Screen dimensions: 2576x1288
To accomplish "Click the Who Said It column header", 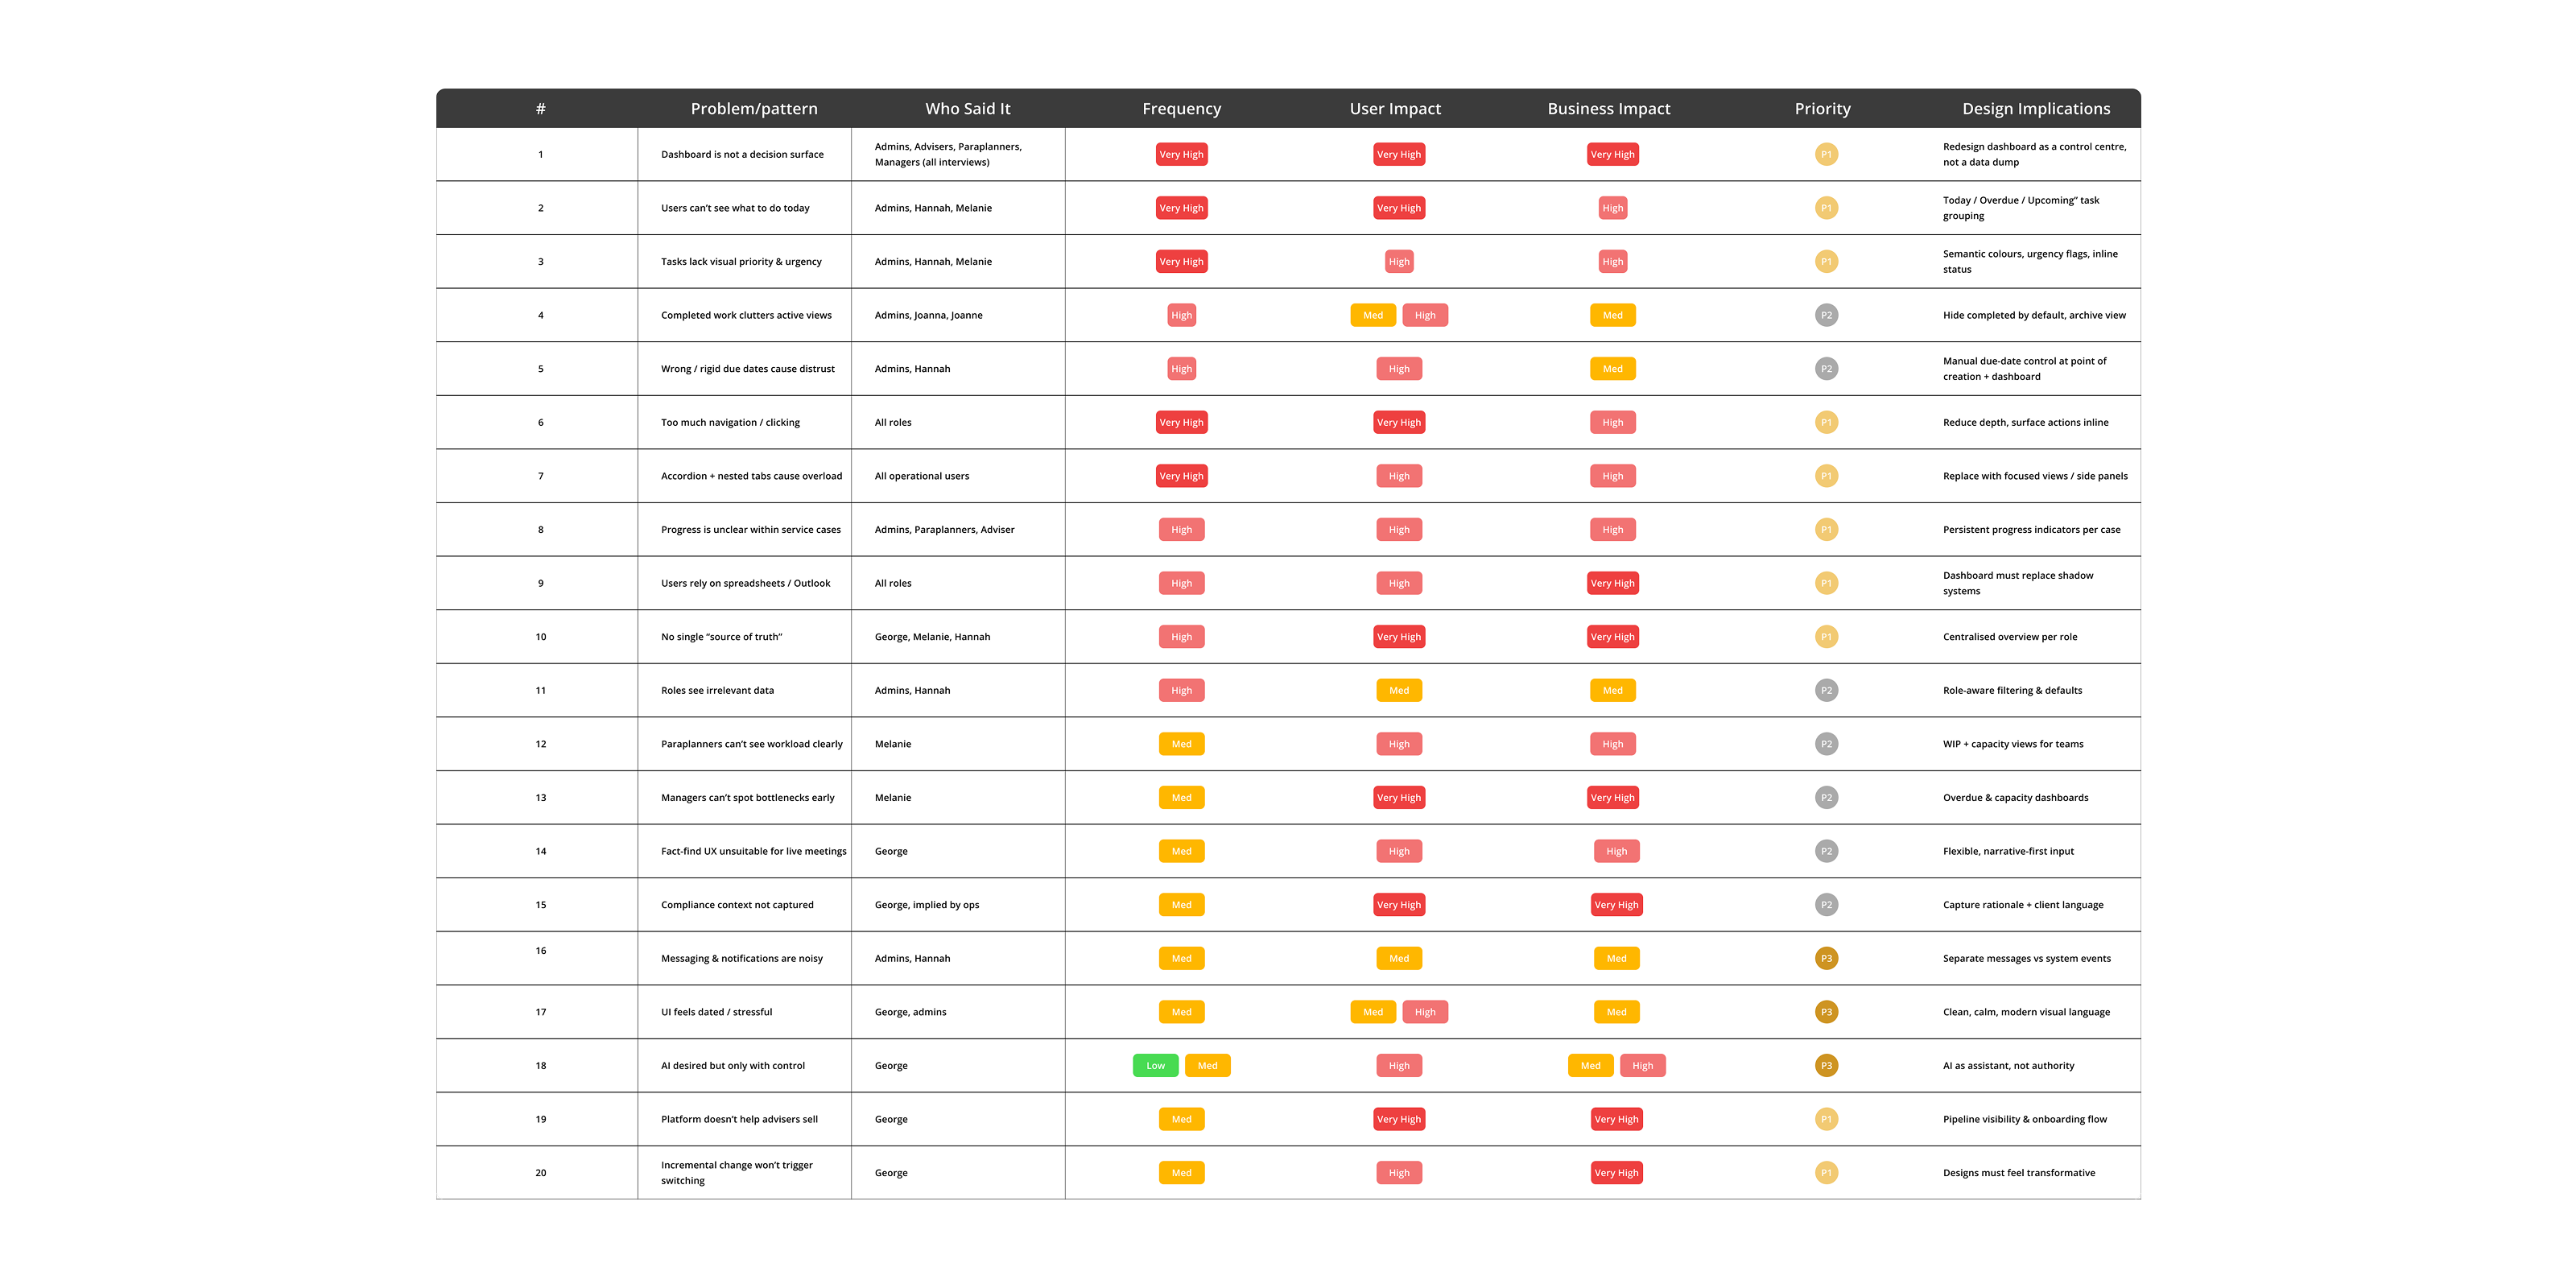I will (x=967, y=109).
